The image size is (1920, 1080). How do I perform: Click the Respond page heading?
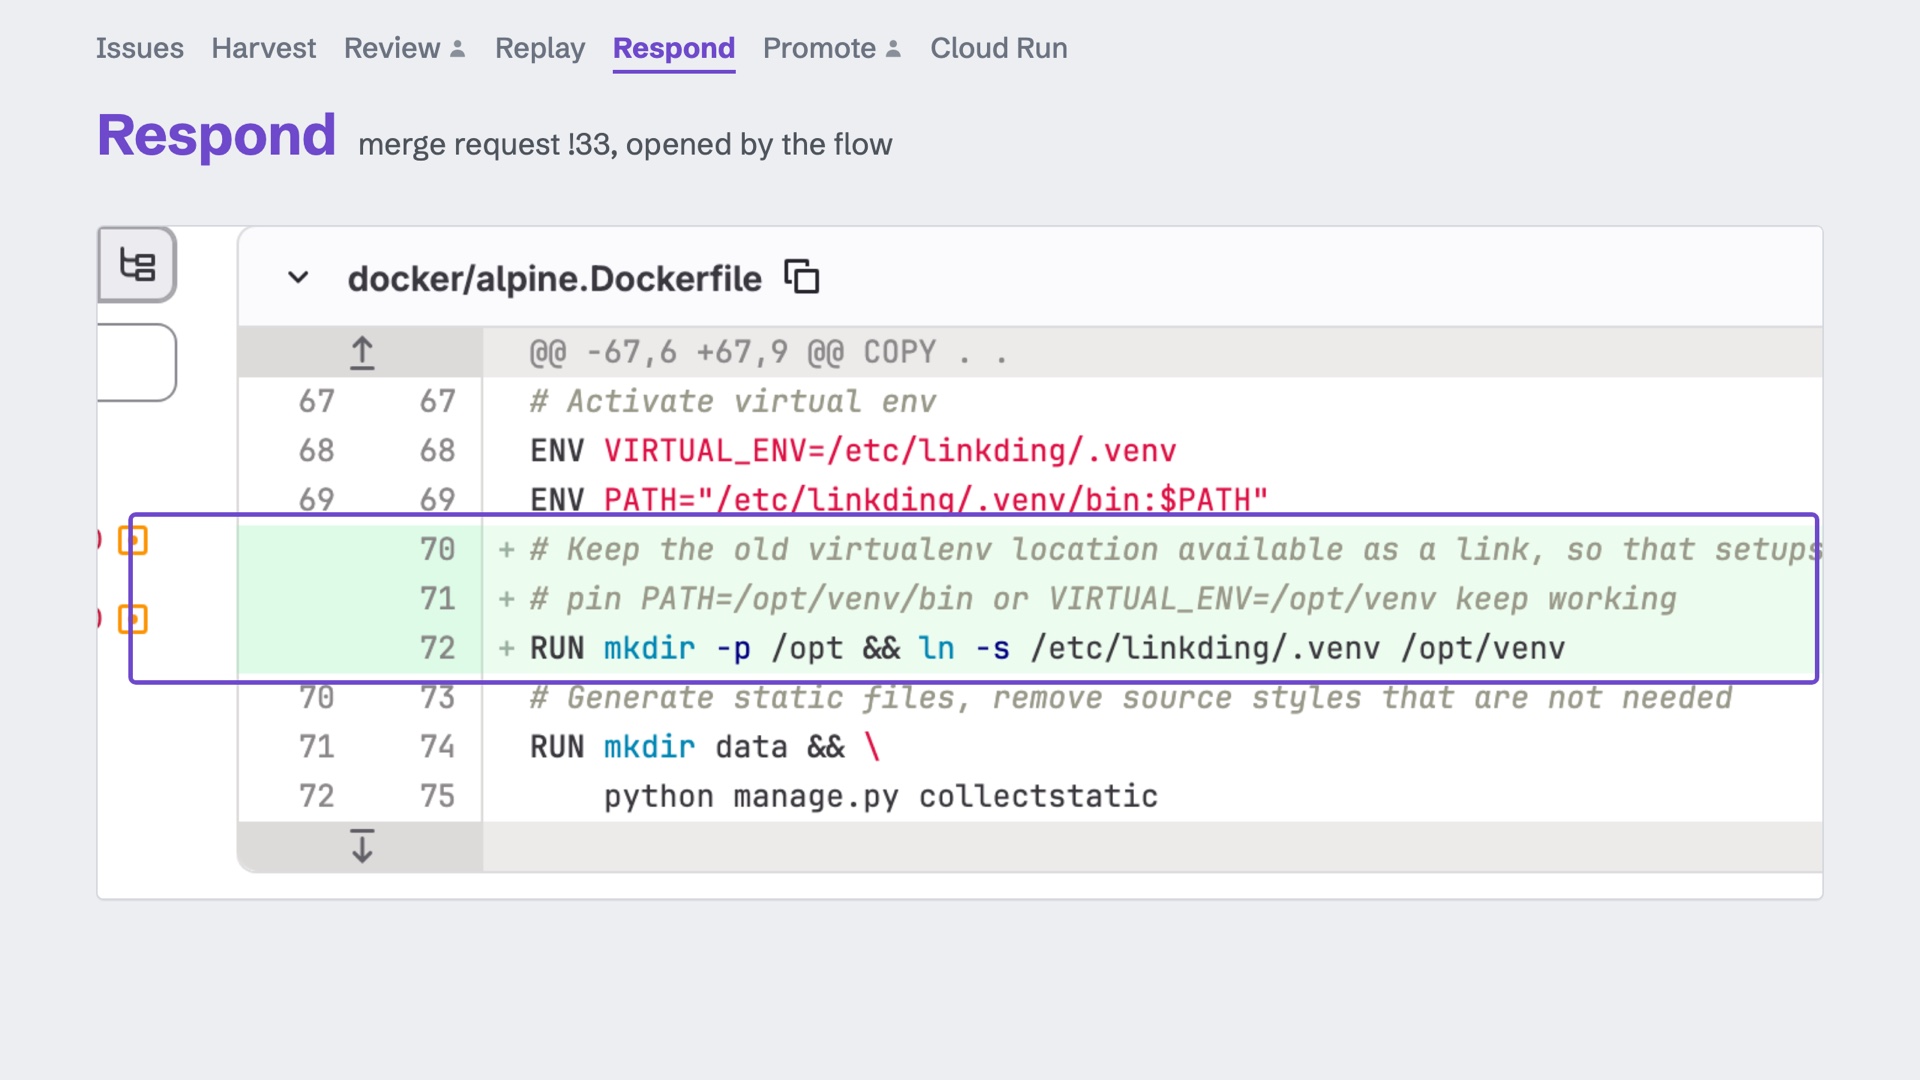click(x=216, y=135)
